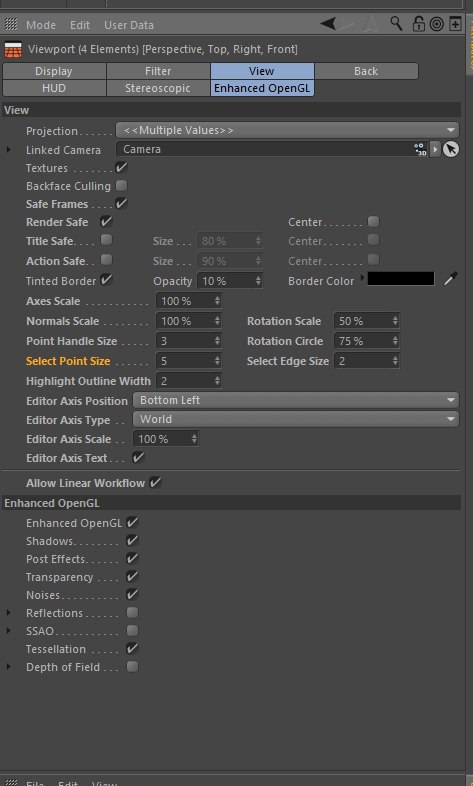Enable the Reflections checkbox

click(132, 613)
